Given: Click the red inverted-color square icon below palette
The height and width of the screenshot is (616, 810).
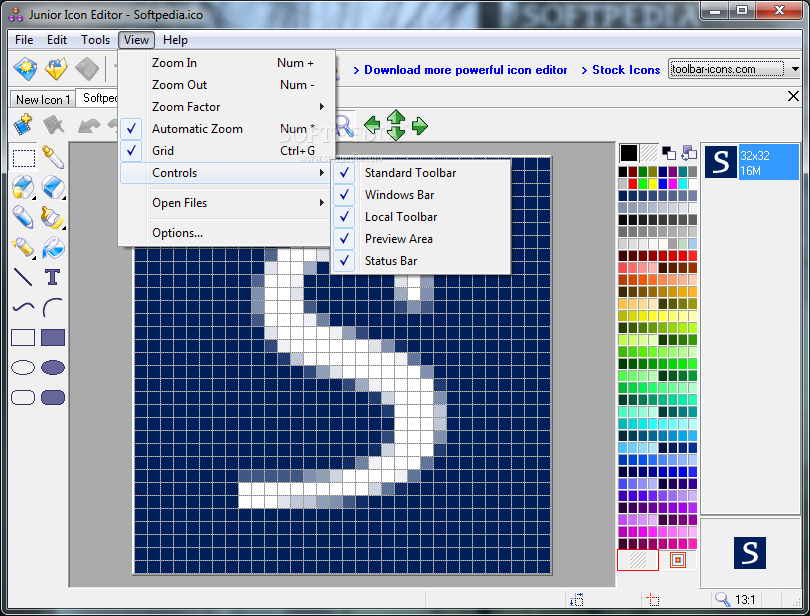Looking at the screenshot, I should click(x=678, y=560).
